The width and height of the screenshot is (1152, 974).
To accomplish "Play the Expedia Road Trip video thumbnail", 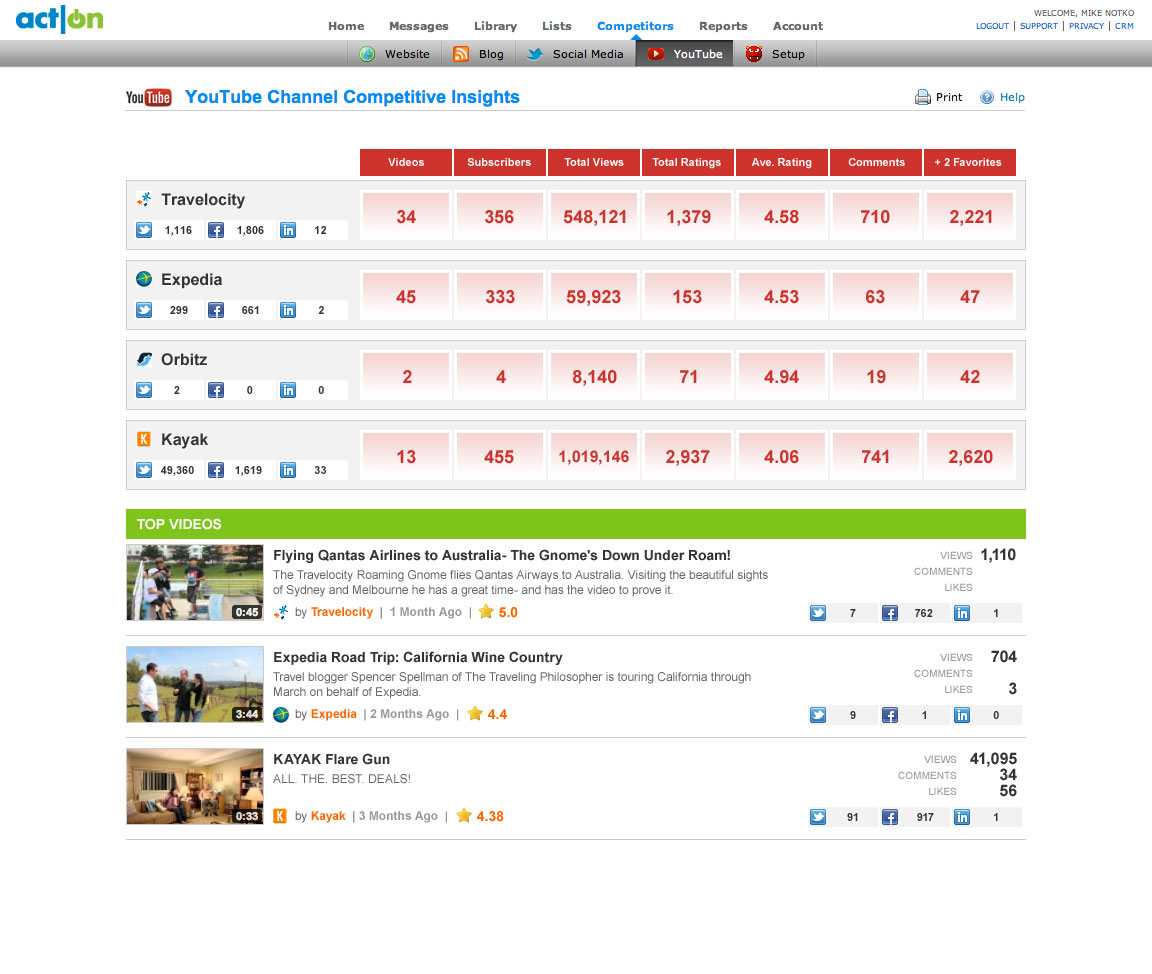I will [195, 685].
